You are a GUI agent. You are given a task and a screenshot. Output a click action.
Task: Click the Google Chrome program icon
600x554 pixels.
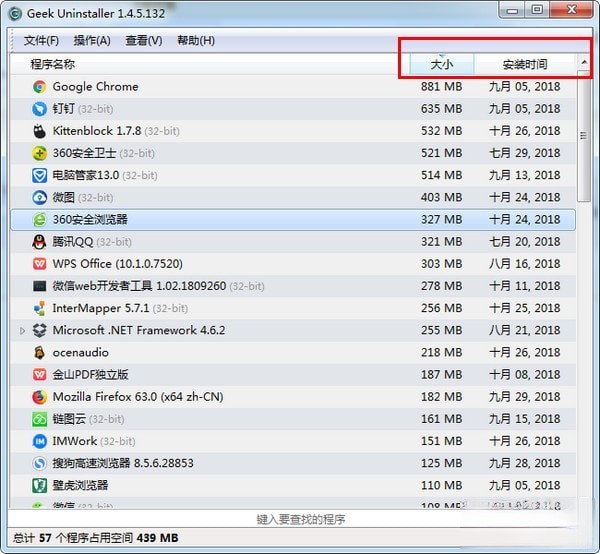click(39, 87)
